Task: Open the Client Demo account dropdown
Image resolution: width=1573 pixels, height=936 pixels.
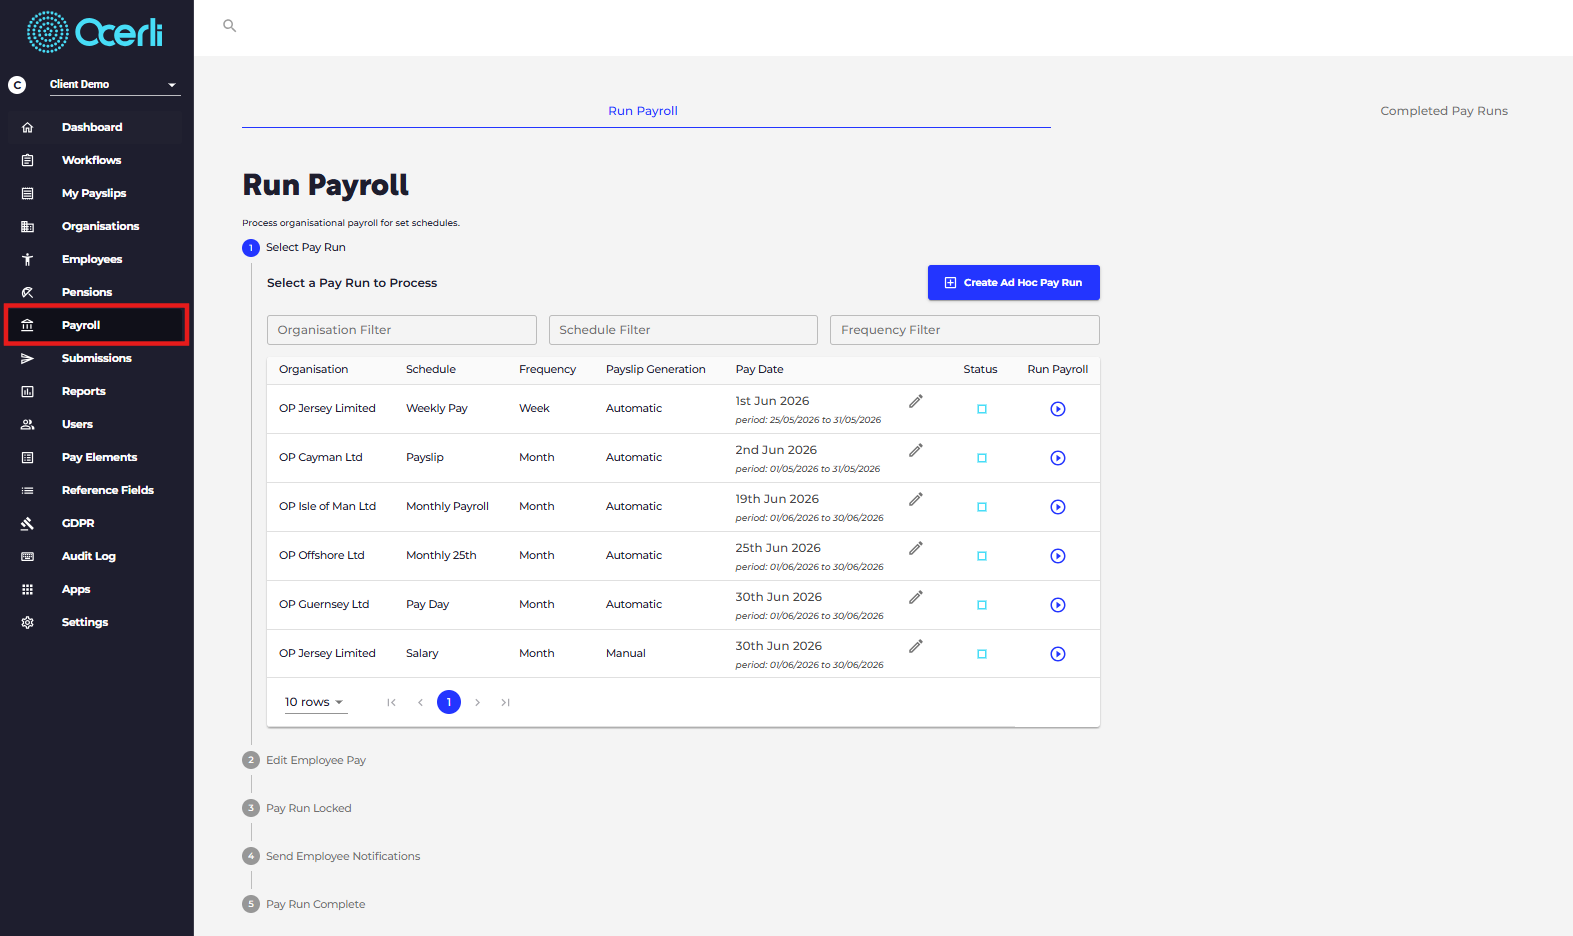Action: tap(114, 85)
